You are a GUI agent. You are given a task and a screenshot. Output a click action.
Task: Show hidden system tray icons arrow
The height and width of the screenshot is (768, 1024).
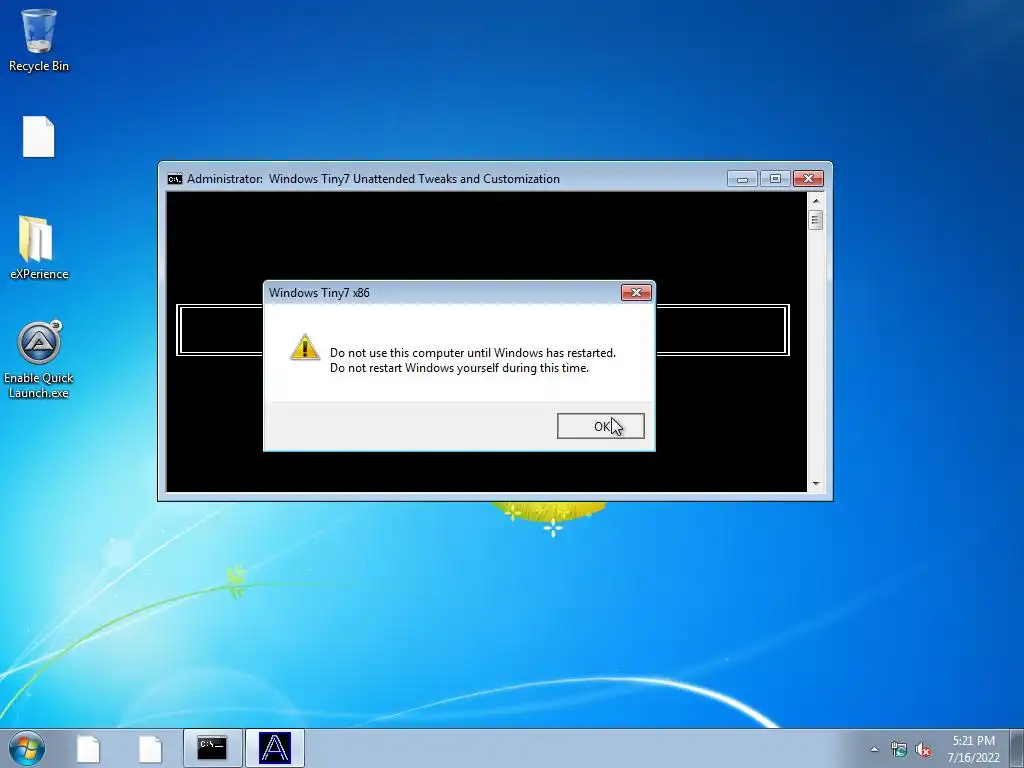coord(874,749)
